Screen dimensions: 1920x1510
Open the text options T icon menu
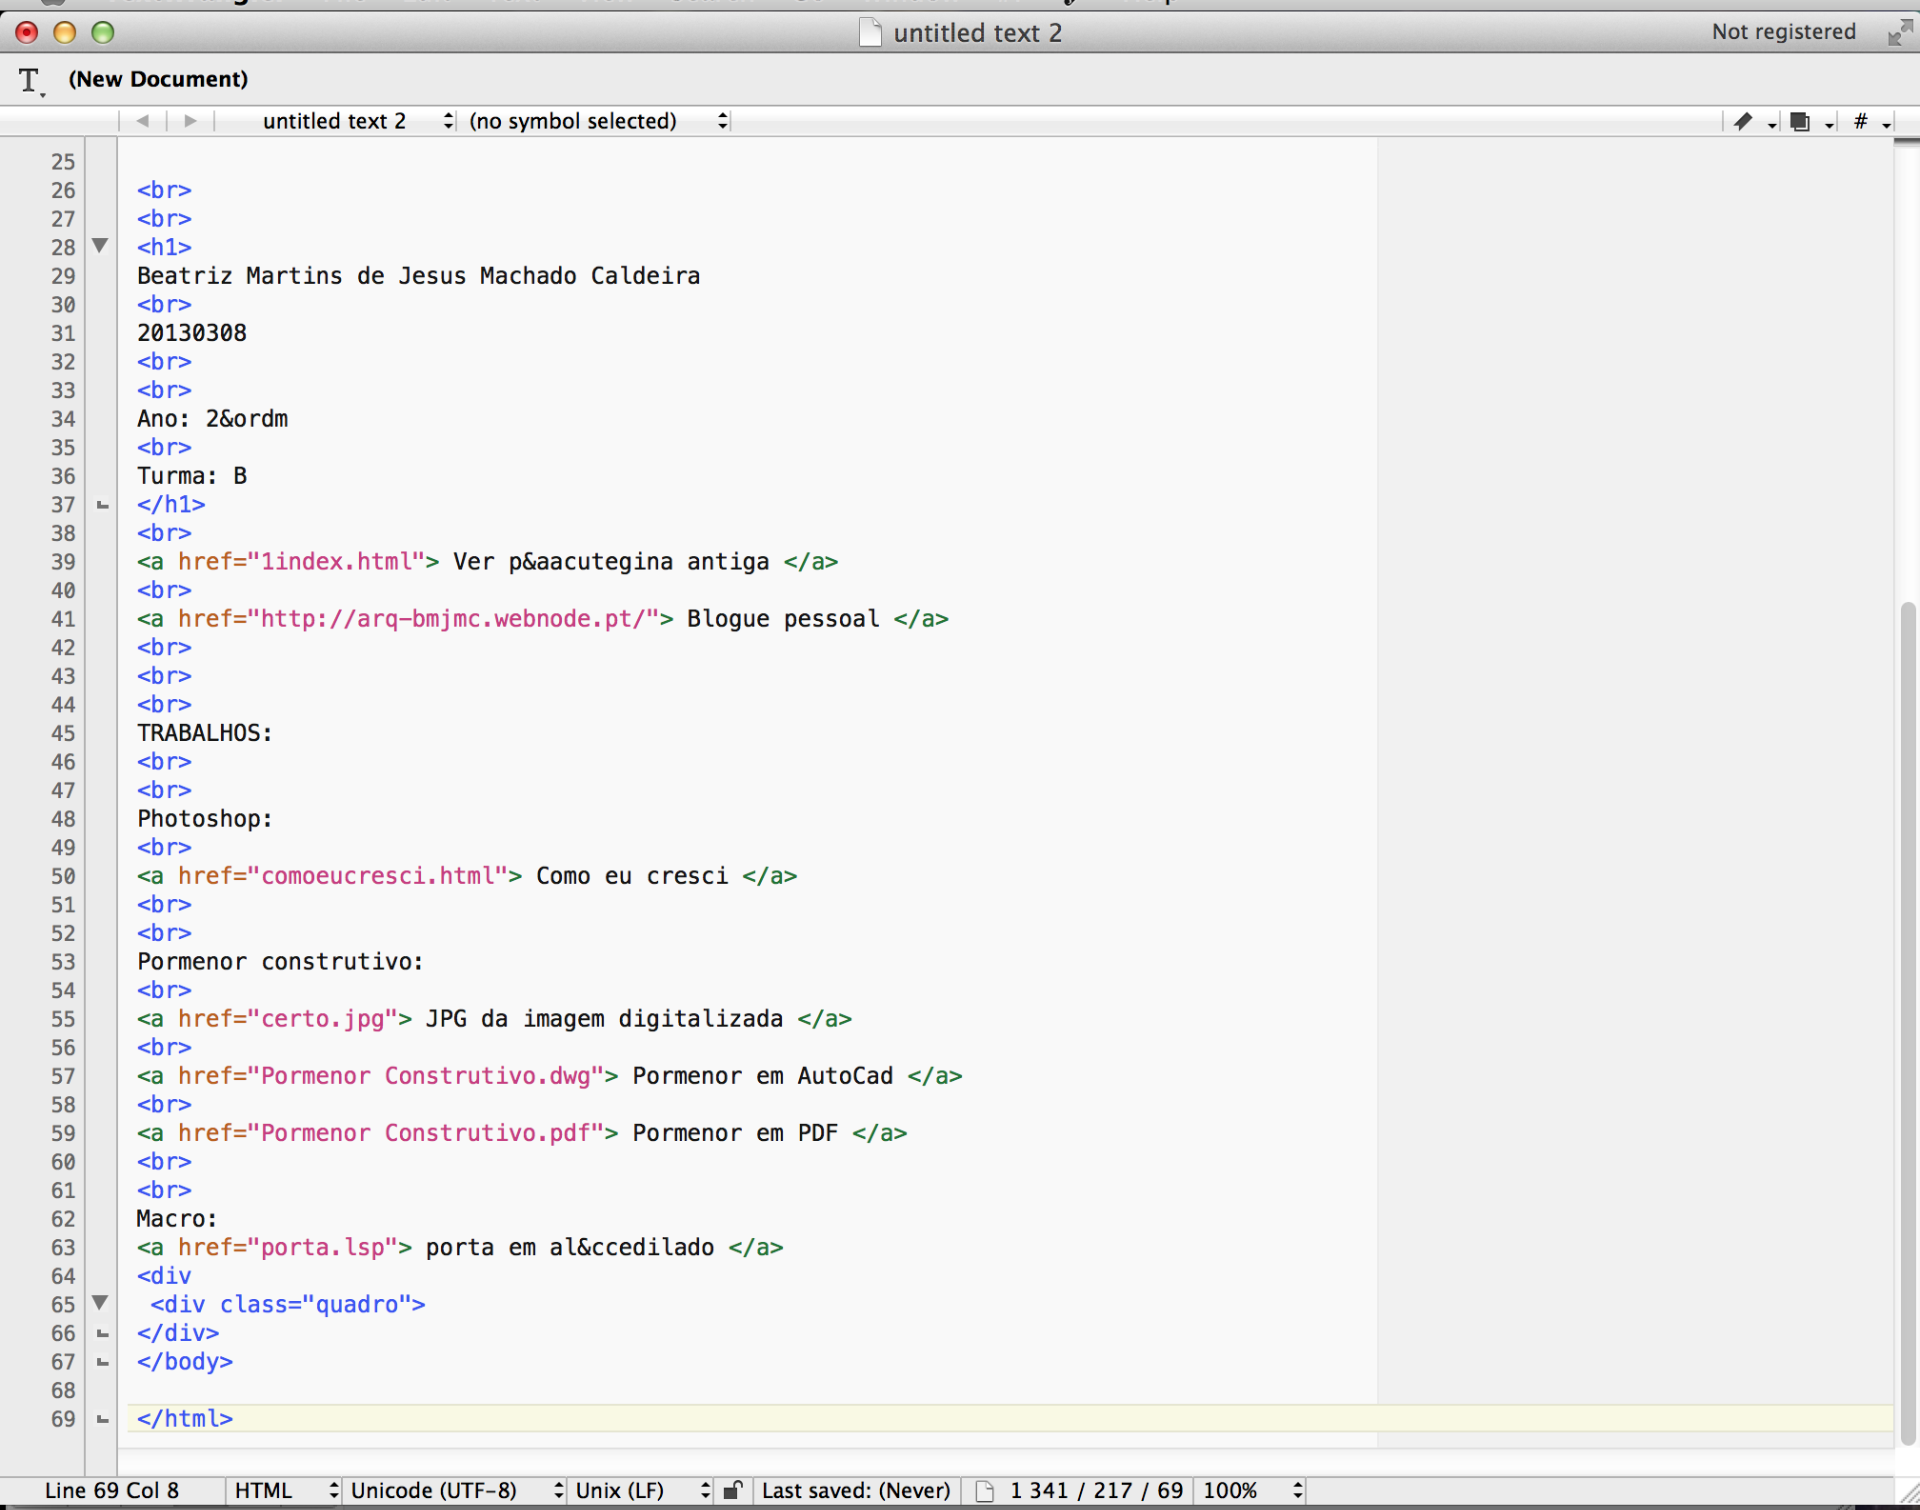[31, 80]
